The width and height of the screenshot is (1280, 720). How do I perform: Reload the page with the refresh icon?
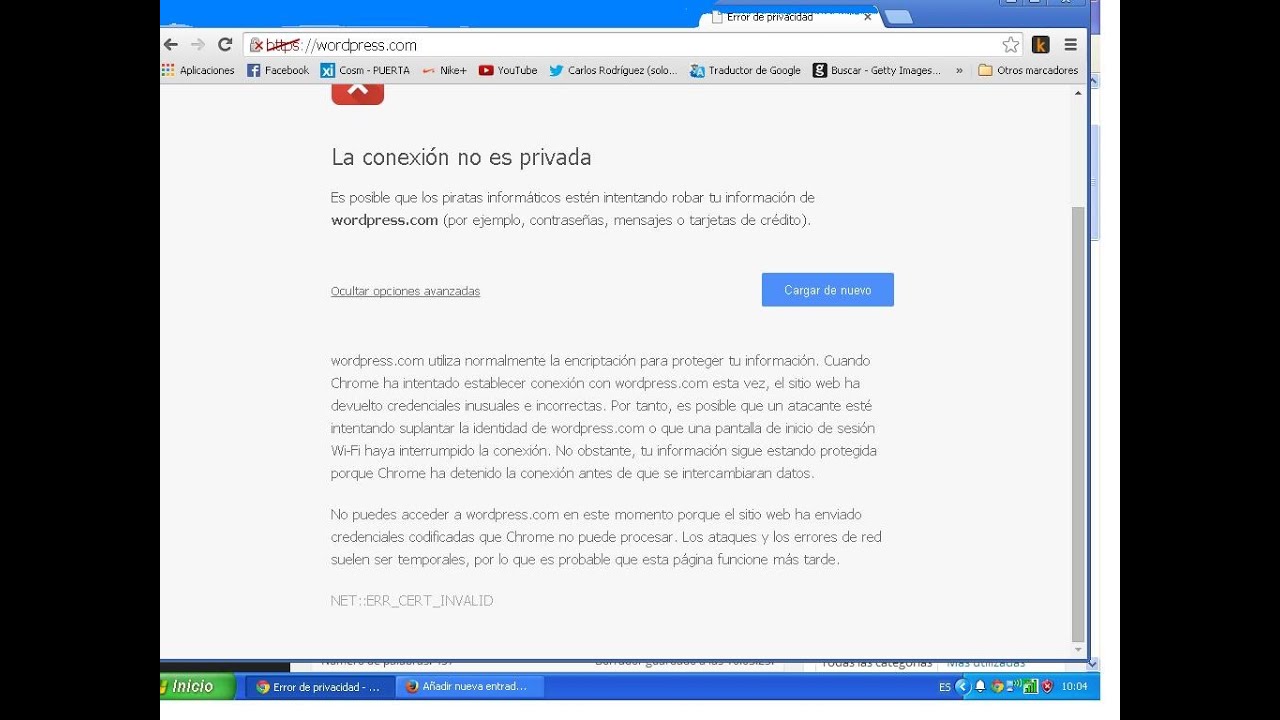point(225,45)
